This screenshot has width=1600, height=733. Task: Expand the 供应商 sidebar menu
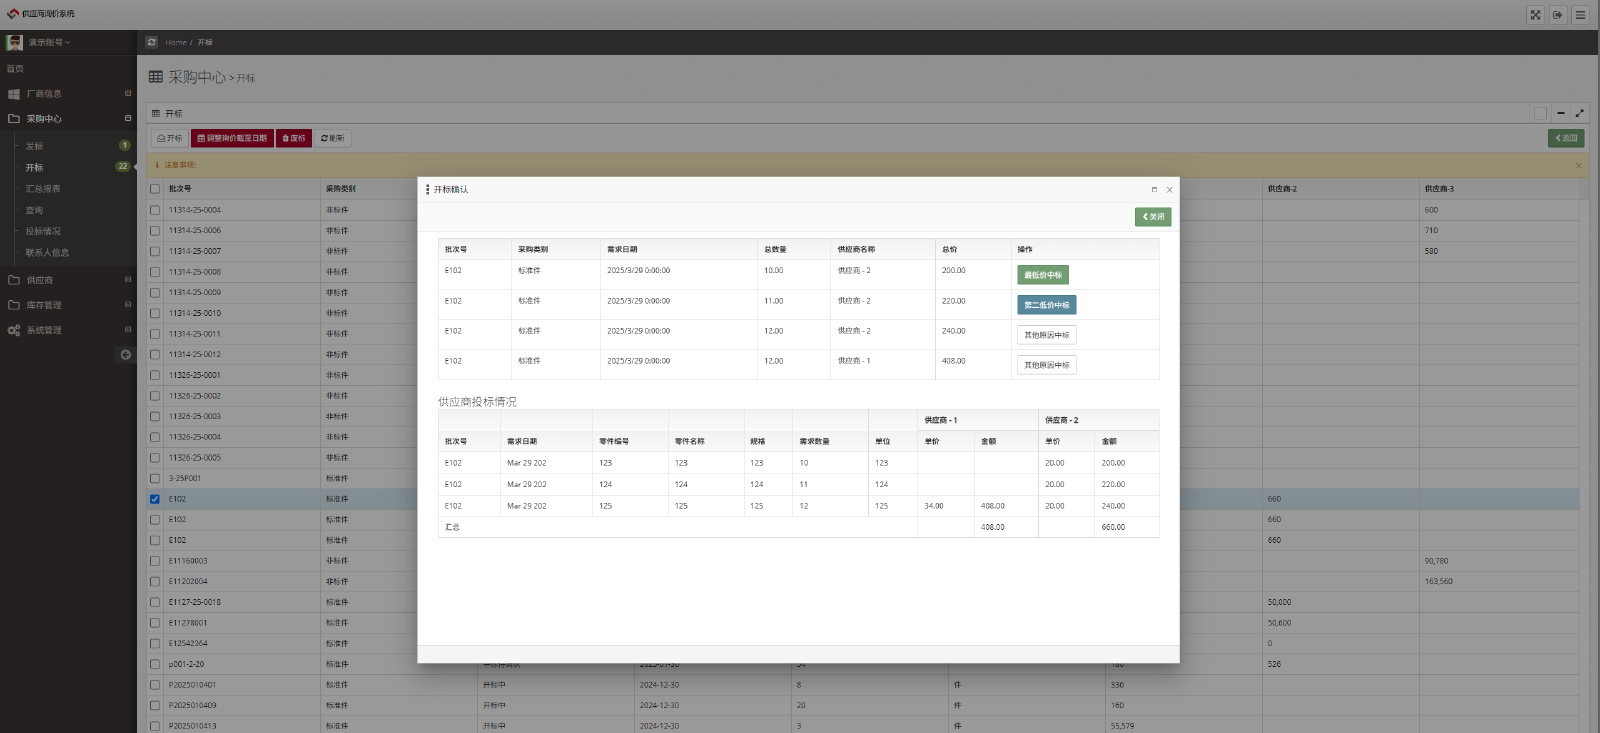pos(40,280)
